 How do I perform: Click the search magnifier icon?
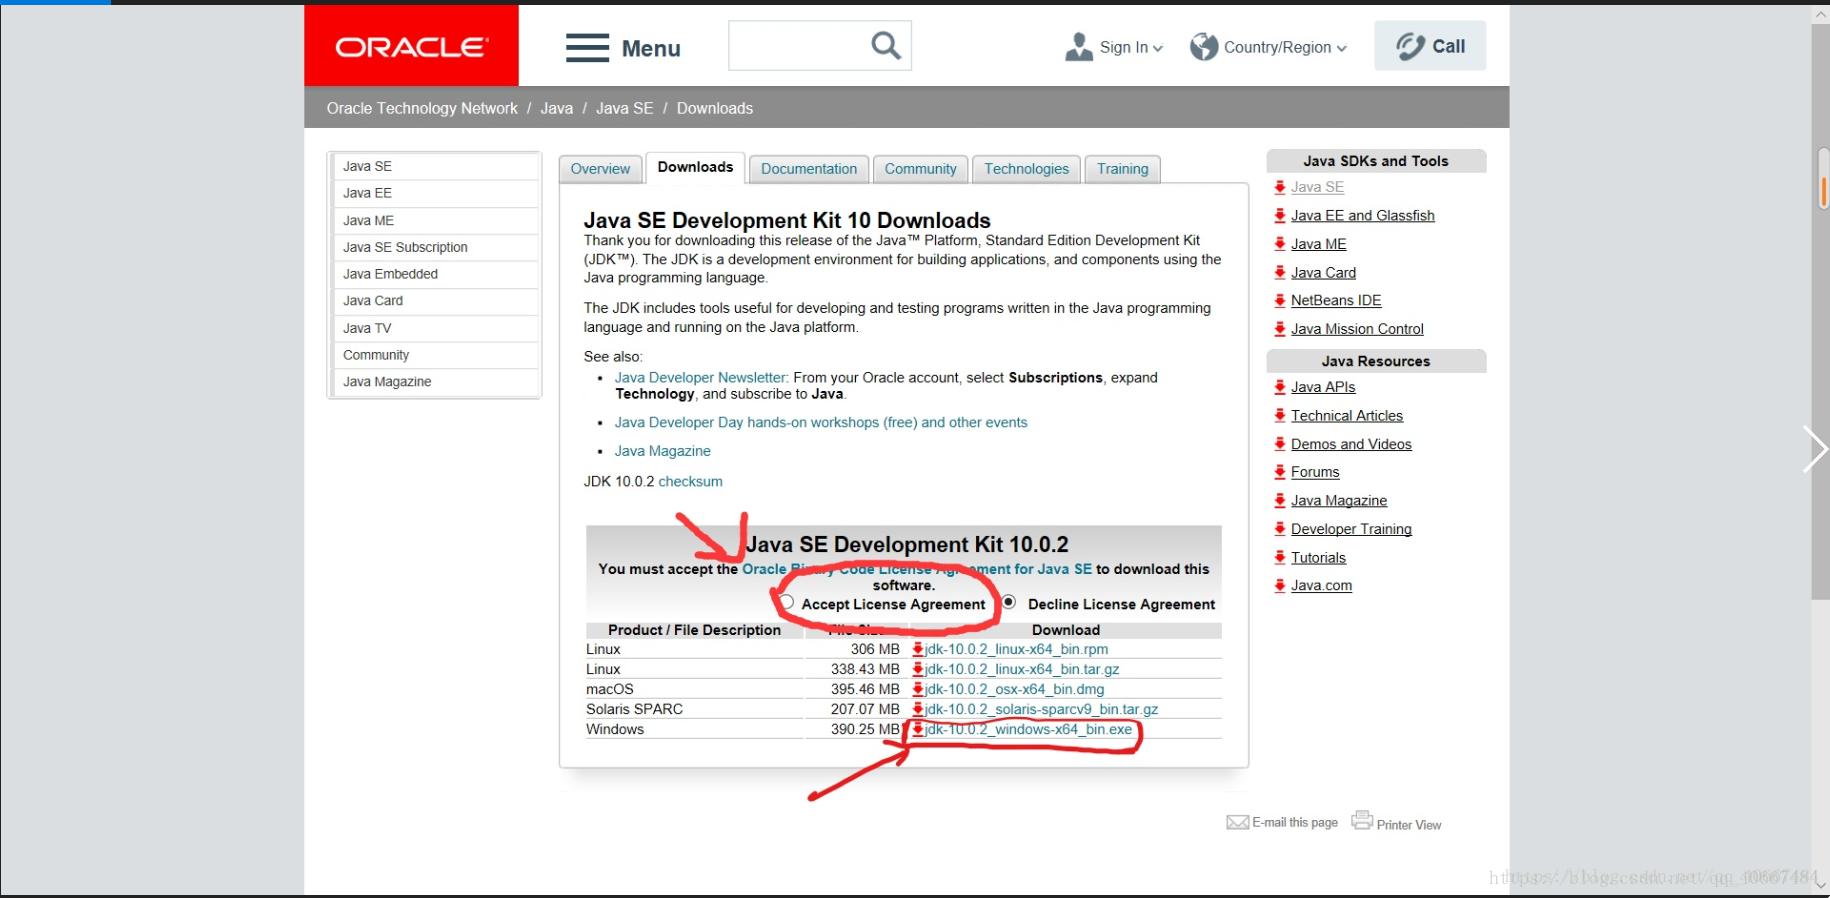886,45
